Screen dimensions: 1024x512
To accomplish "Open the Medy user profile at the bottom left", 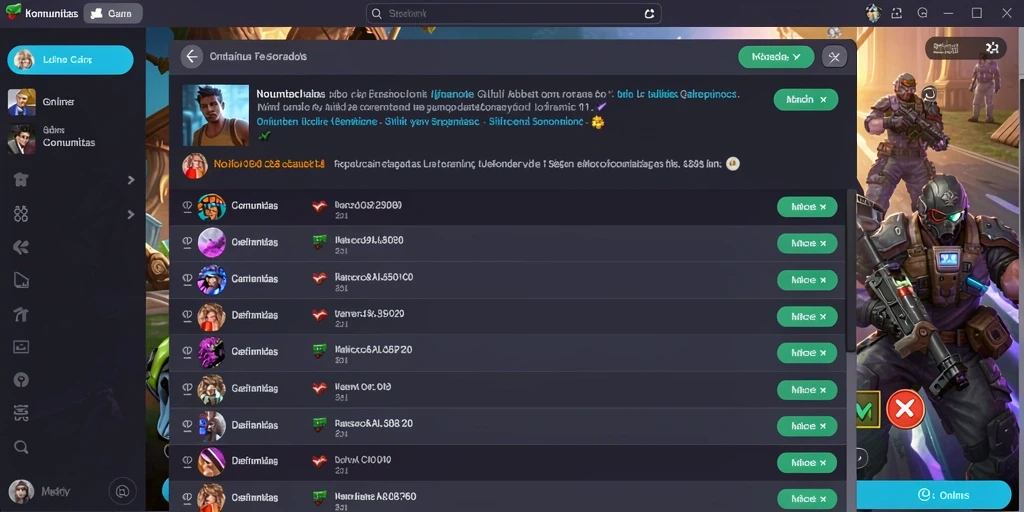I will pos(39,491).
